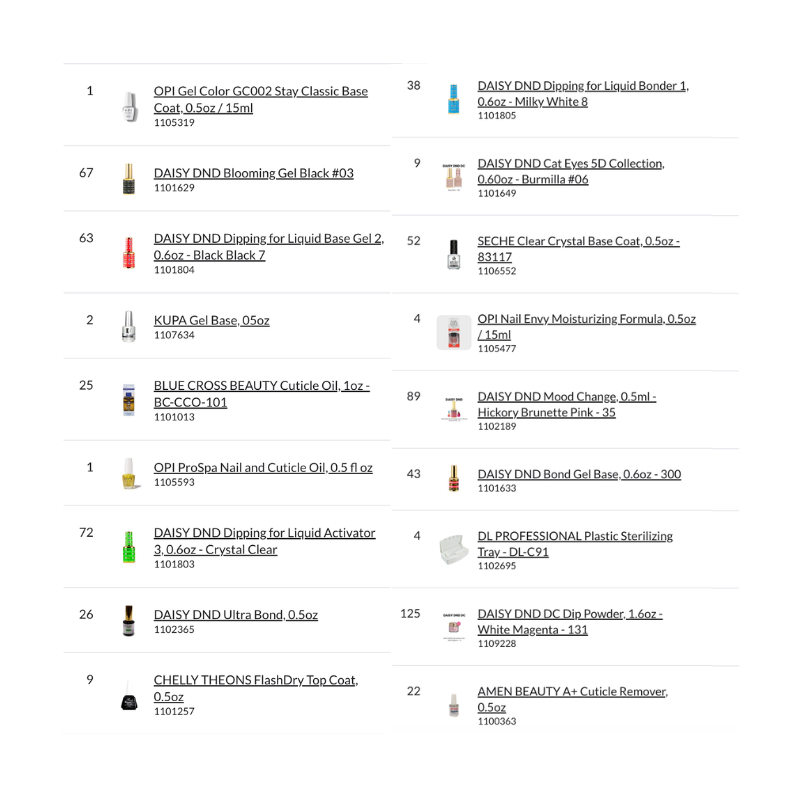The width and height of the screenshot is (800, 800).
Task: Click the DAISY DND Bond Gel Base thumbnail
Action: pyautogui.click(x=453, y=479)
